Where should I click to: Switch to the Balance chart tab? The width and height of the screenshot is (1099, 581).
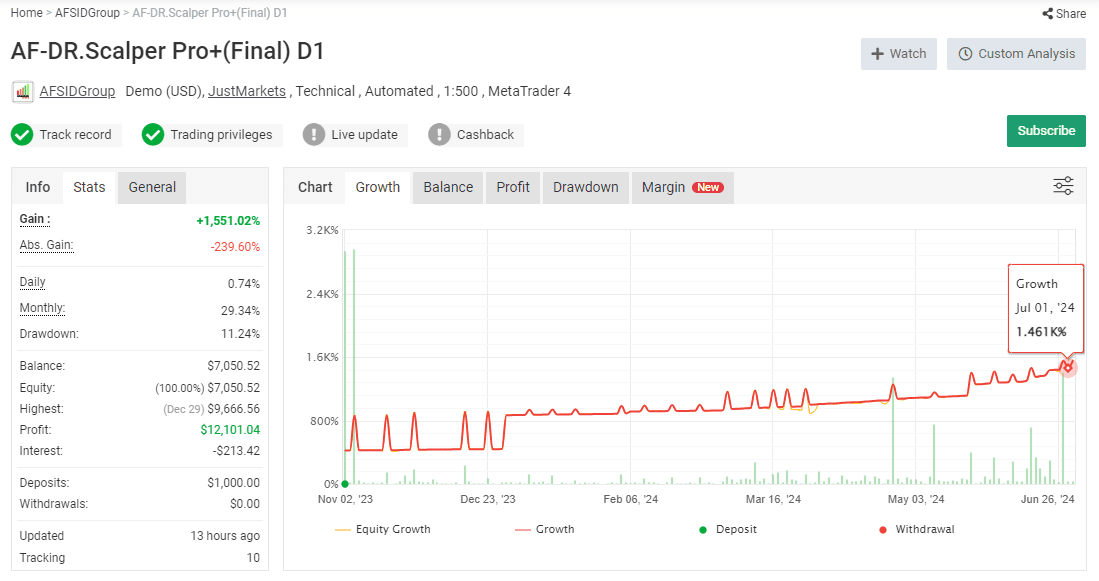[448, 187]
